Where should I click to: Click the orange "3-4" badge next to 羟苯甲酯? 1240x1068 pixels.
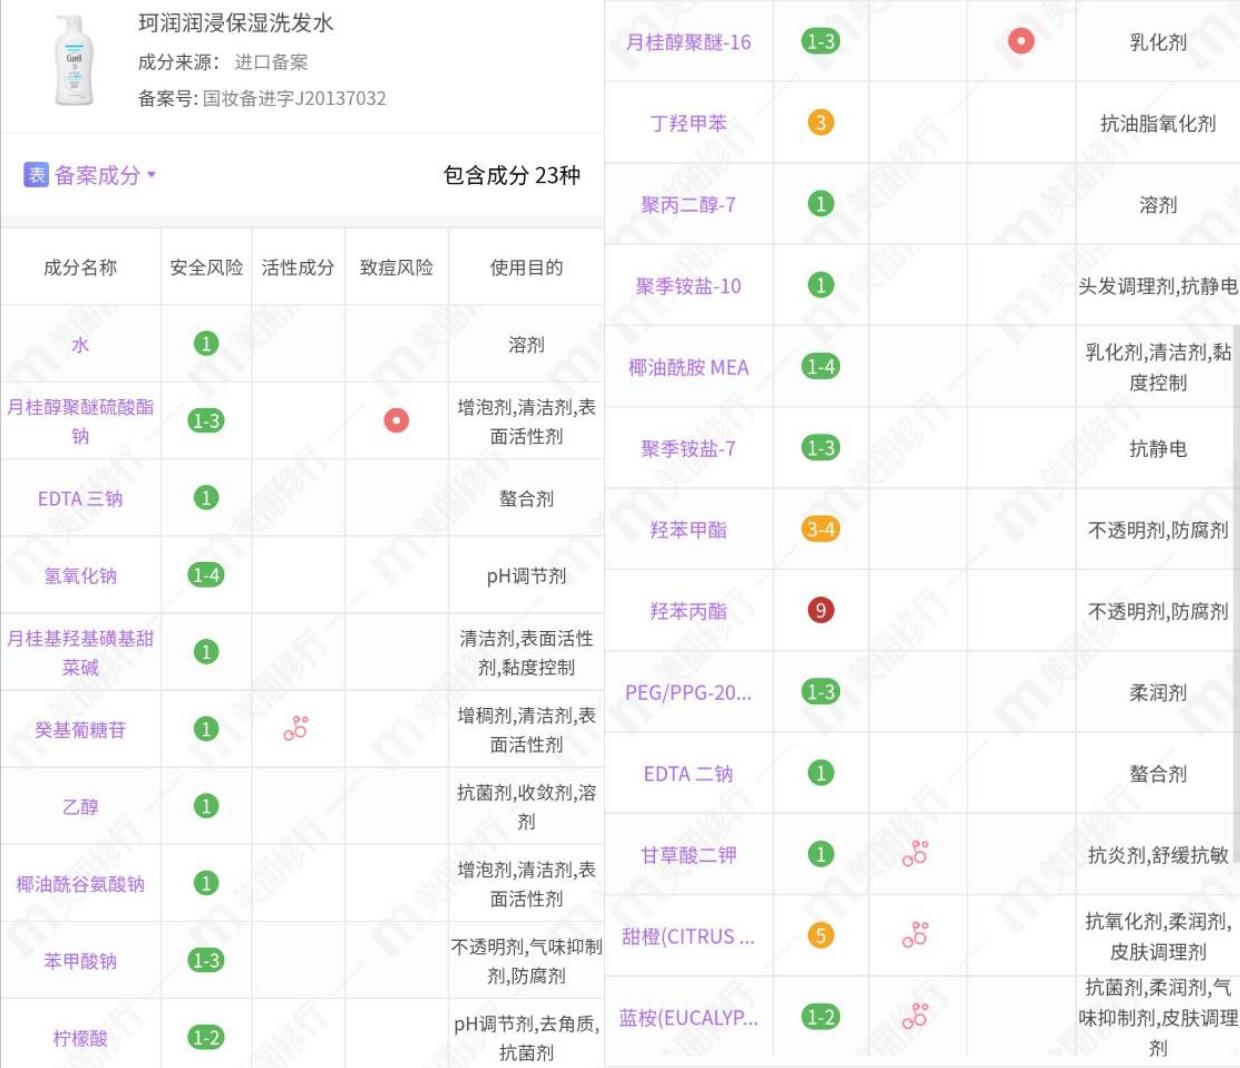(x=820, y=530)
